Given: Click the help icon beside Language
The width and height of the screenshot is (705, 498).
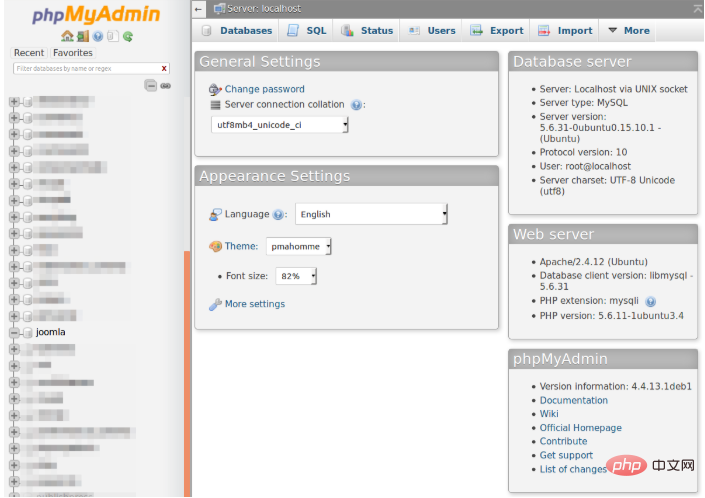Looking at the screenshot, I should click(278, 215).
